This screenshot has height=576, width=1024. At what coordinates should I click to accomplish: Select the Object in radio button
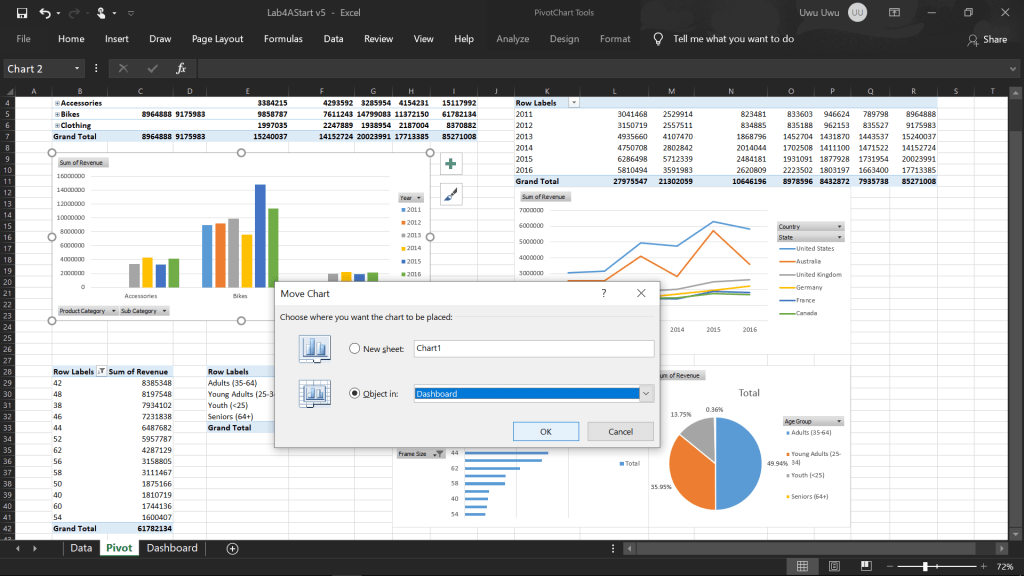coord(355,394)
